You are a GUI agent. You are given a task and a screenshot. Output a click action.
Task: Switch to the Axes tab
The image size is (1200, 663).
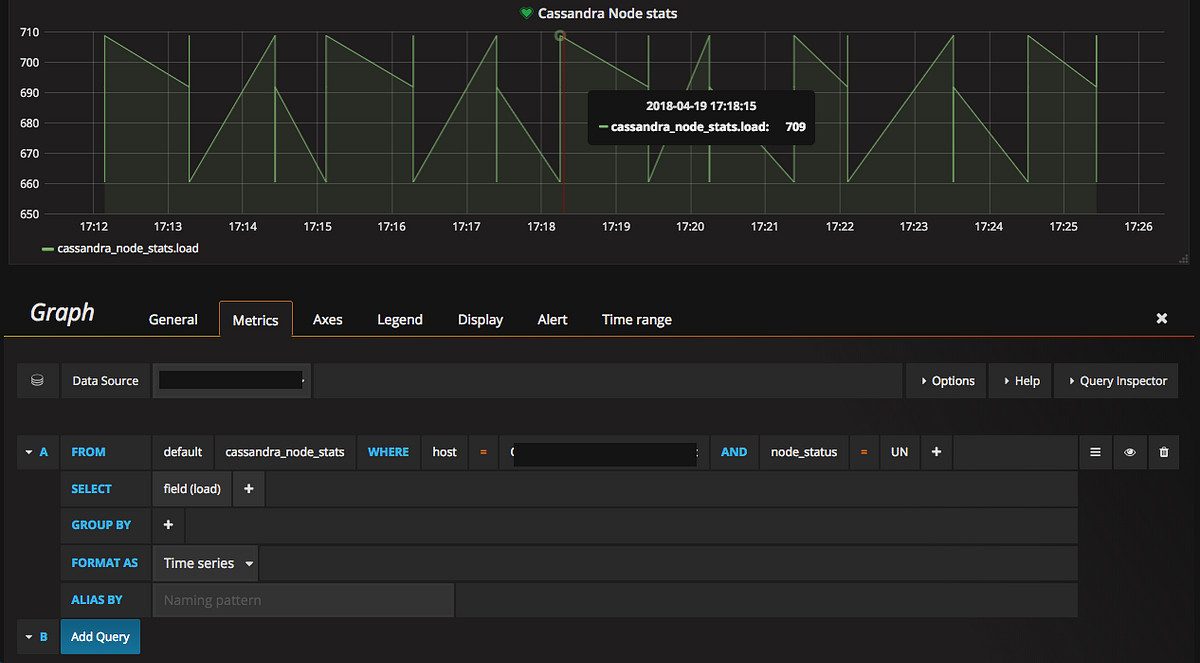coord(327,319)
